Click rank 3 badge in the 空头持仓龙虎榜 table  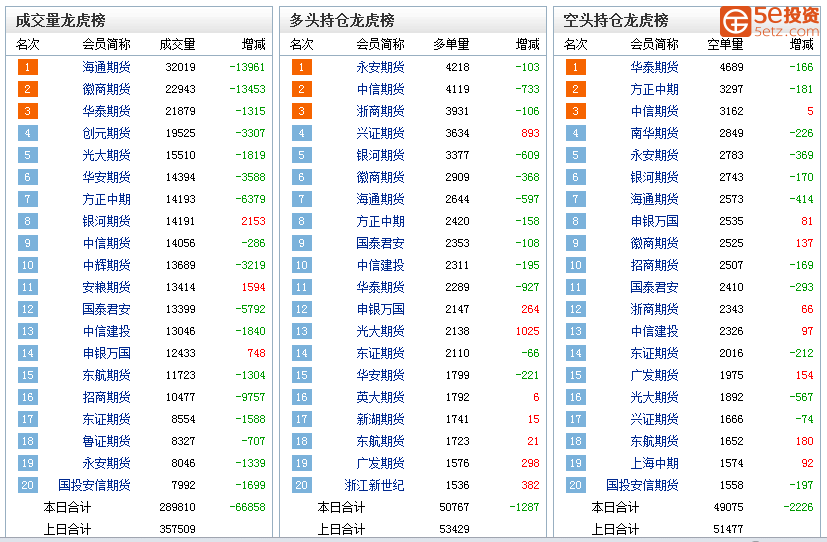click(575, 111)
